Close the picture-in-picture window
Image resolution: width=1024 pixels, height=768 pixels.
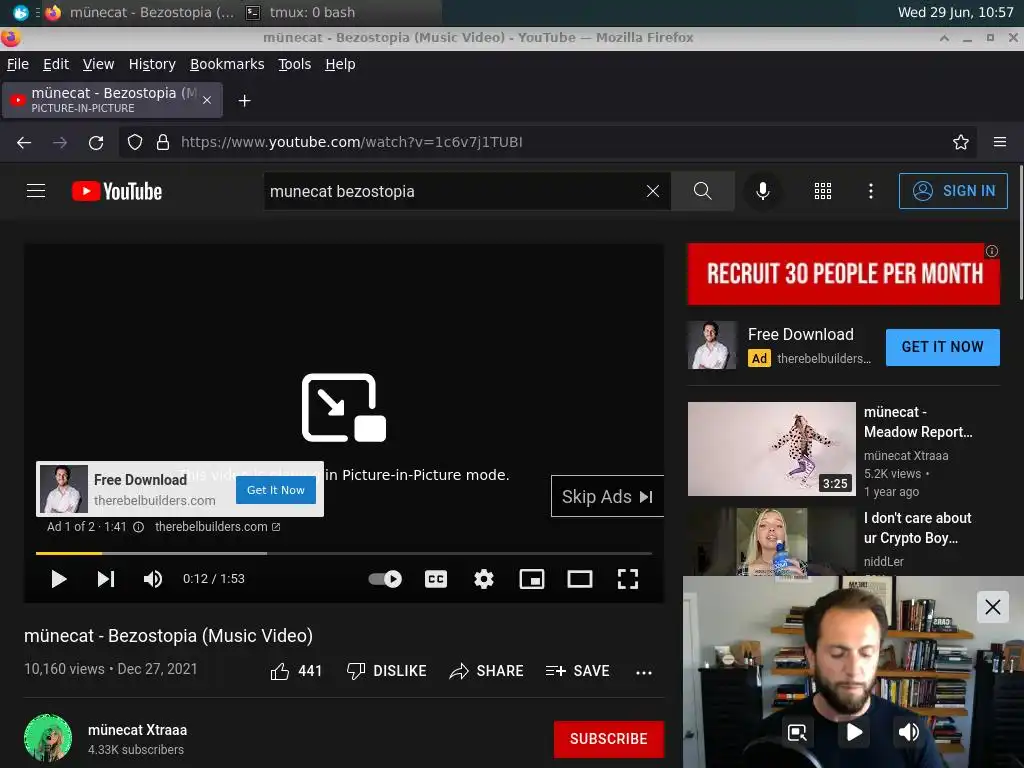click(993, 607)
